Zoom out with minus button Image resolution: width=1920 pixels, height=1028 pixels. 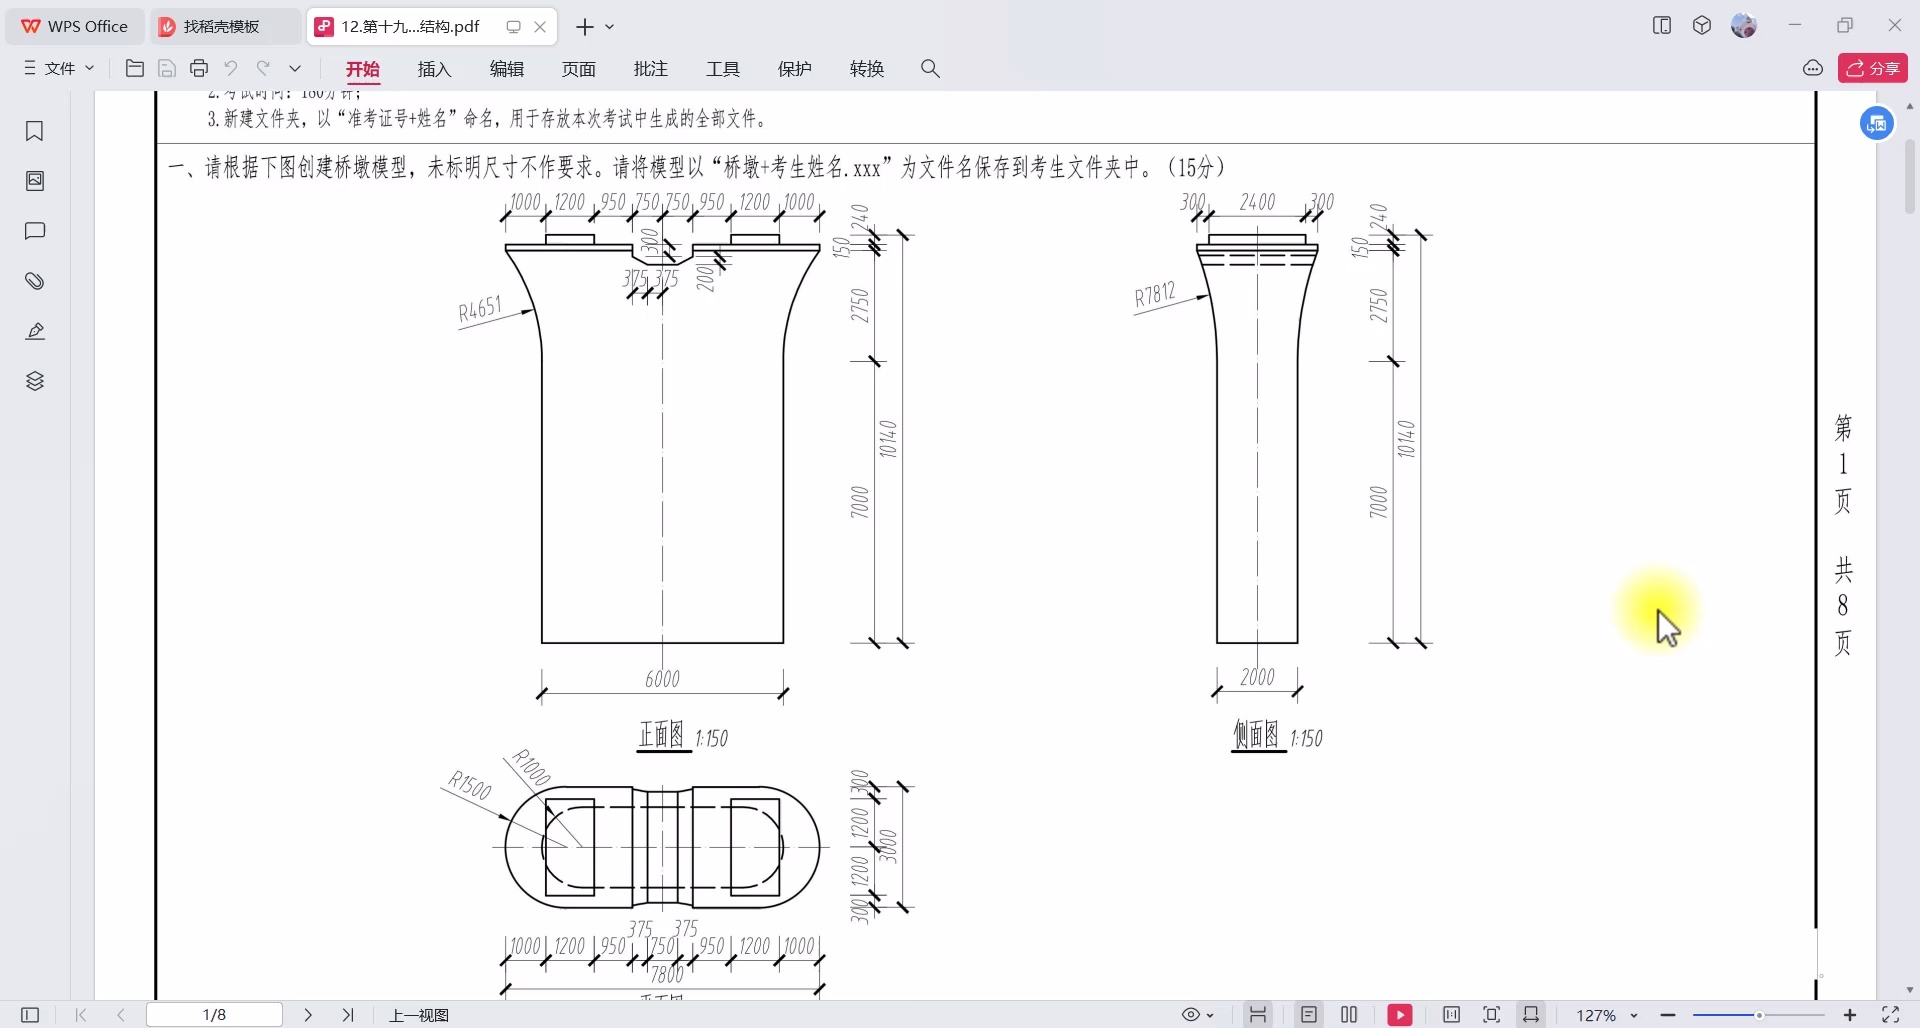1668,1015
